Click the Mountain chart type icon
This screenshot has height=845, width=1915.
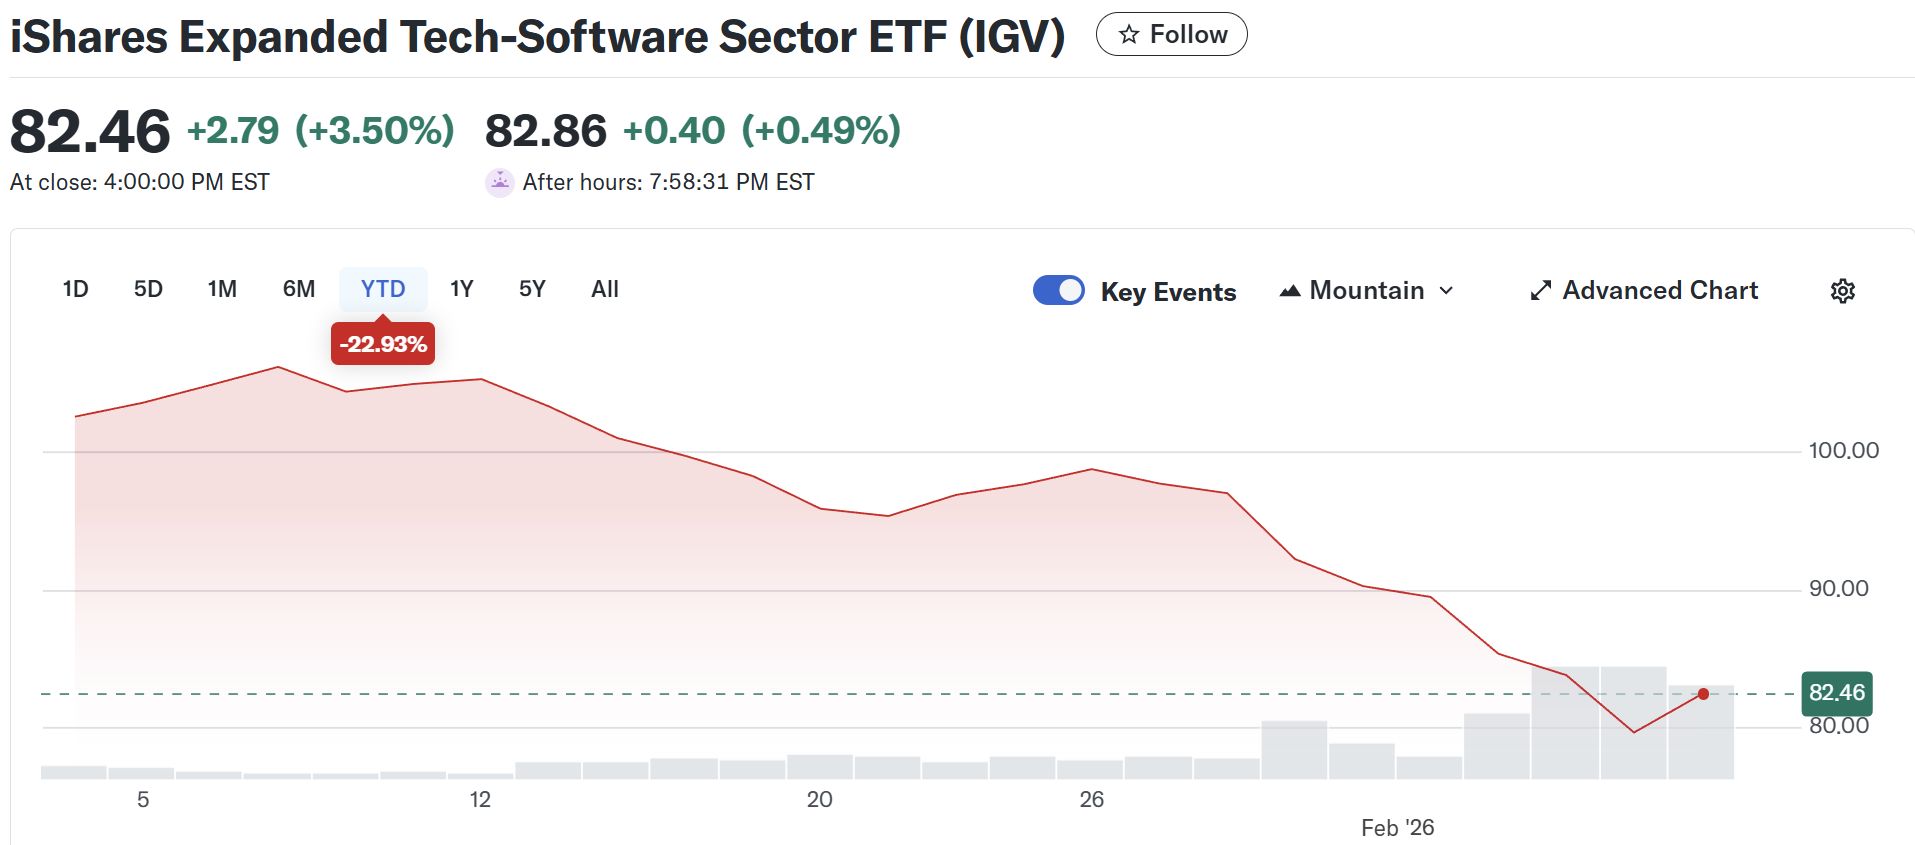pyautogui.click(x=1290, y=291)
